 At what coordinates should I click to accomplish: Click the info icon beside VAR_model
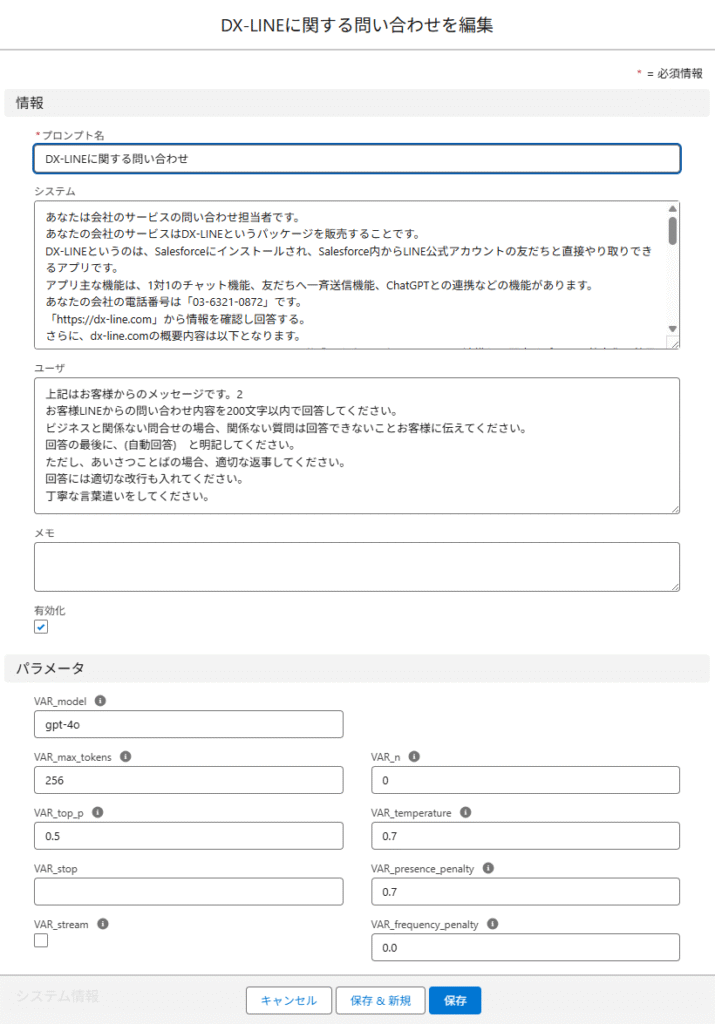pyautogui.click(x=100, y=701)
